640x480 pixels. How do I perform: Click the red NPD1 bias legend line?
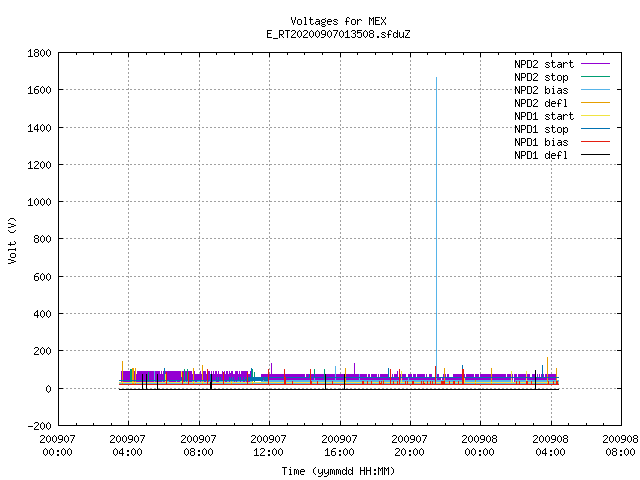[595, 142]
